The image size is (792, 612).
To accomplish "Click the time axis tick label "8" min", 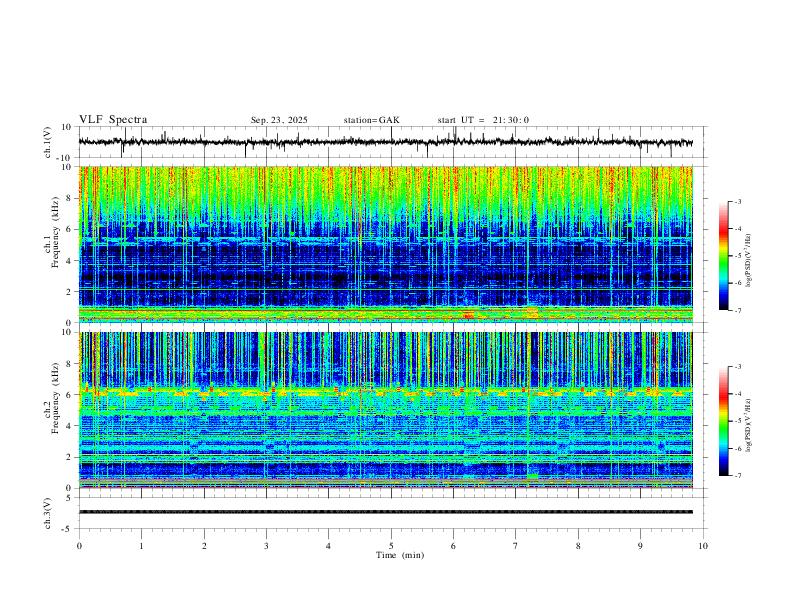I will tap(578, 546).
